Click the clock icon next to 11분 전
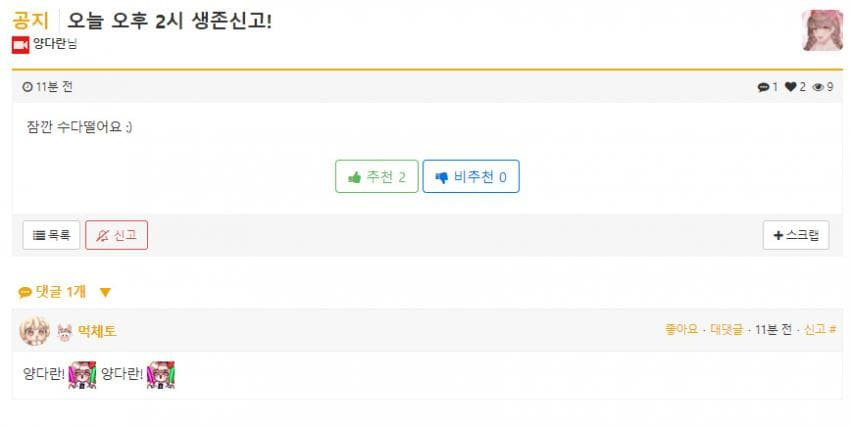 click(x=28, y=87)
